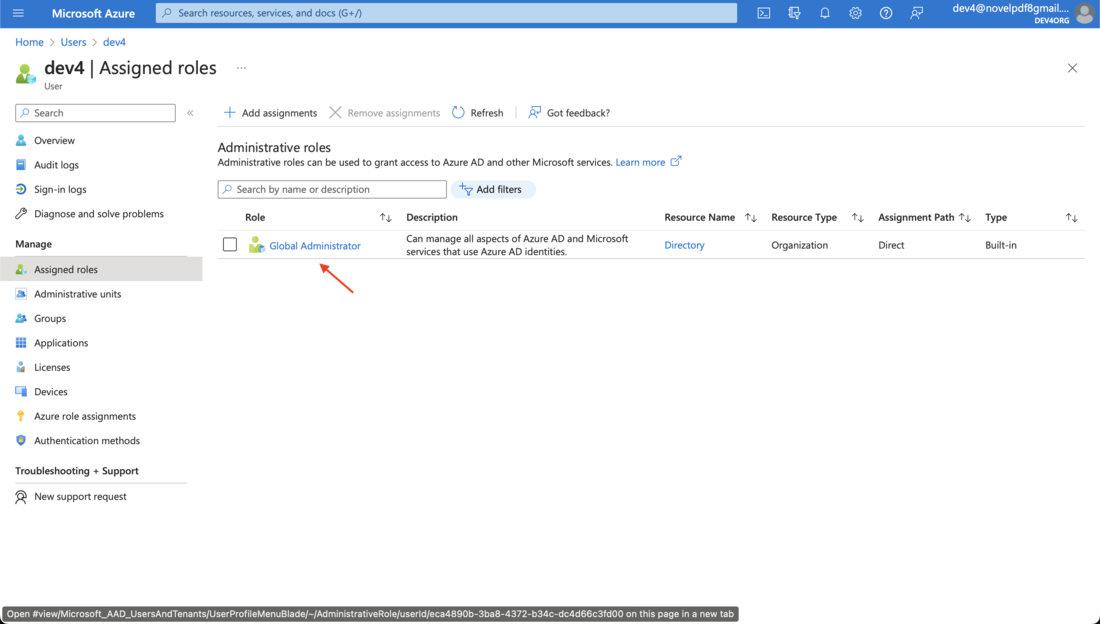Click the Description column header
This screenshot has width=1100, height=624.
pyautogui.click(x=431, y=218)
